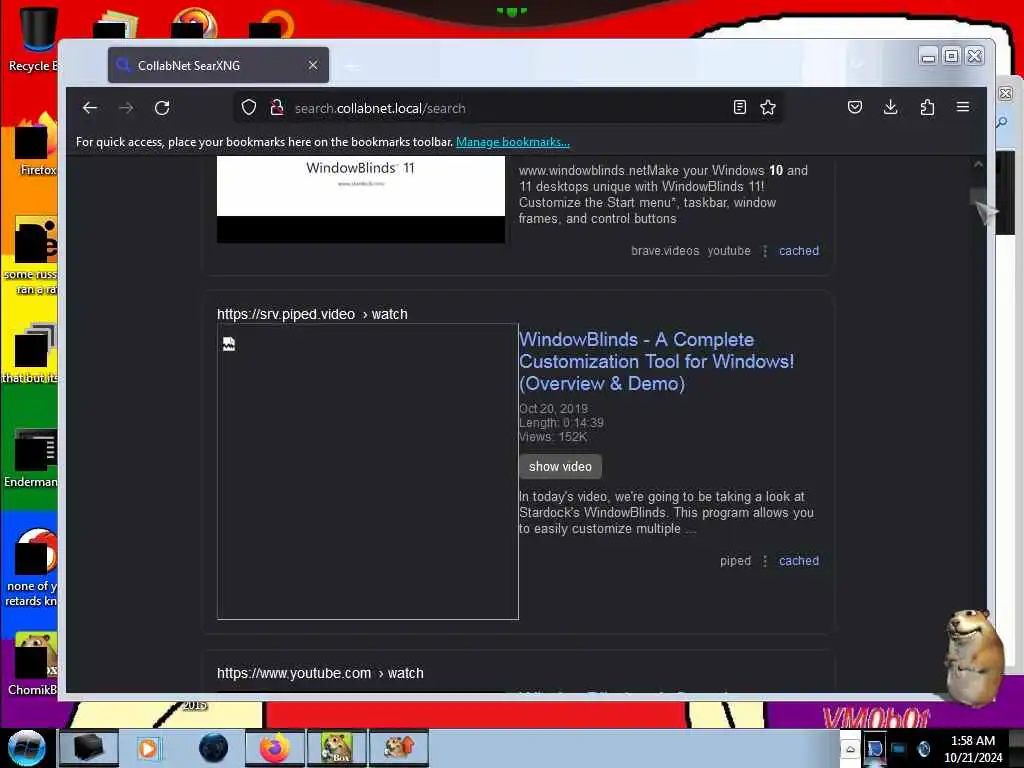Screen dimensions: 1024x768
Task: Open the hamster Box taskbar icon
Action: (x=336, y=748)
